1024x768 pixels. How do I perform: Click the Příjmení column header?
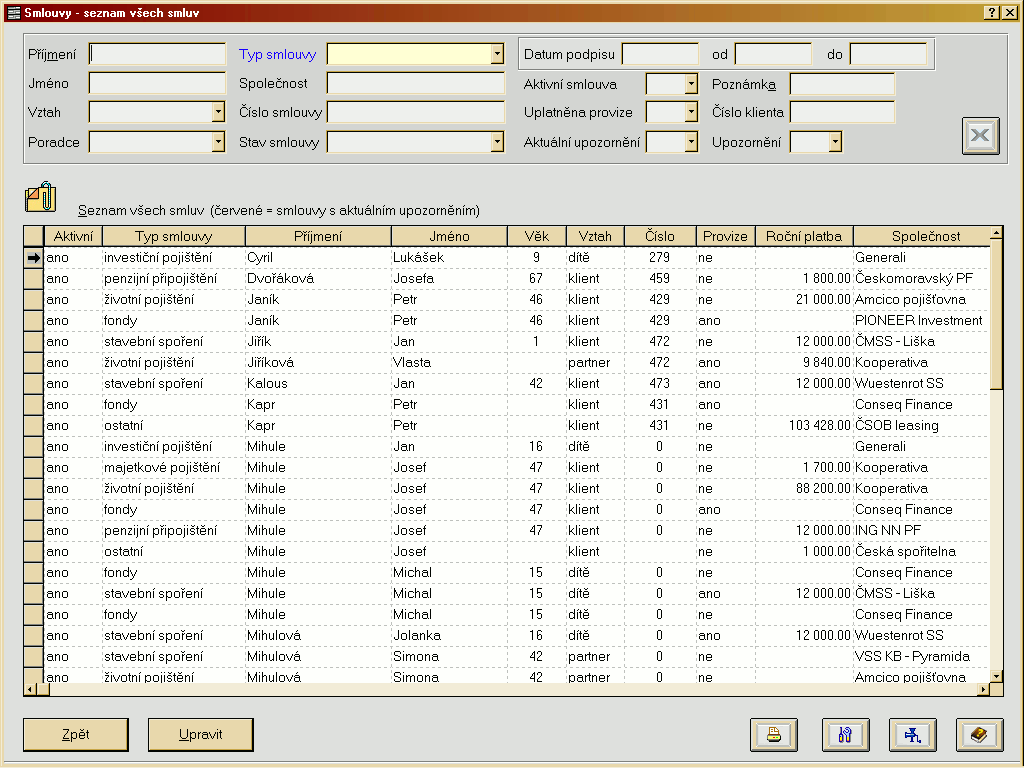tap(317, 237)
